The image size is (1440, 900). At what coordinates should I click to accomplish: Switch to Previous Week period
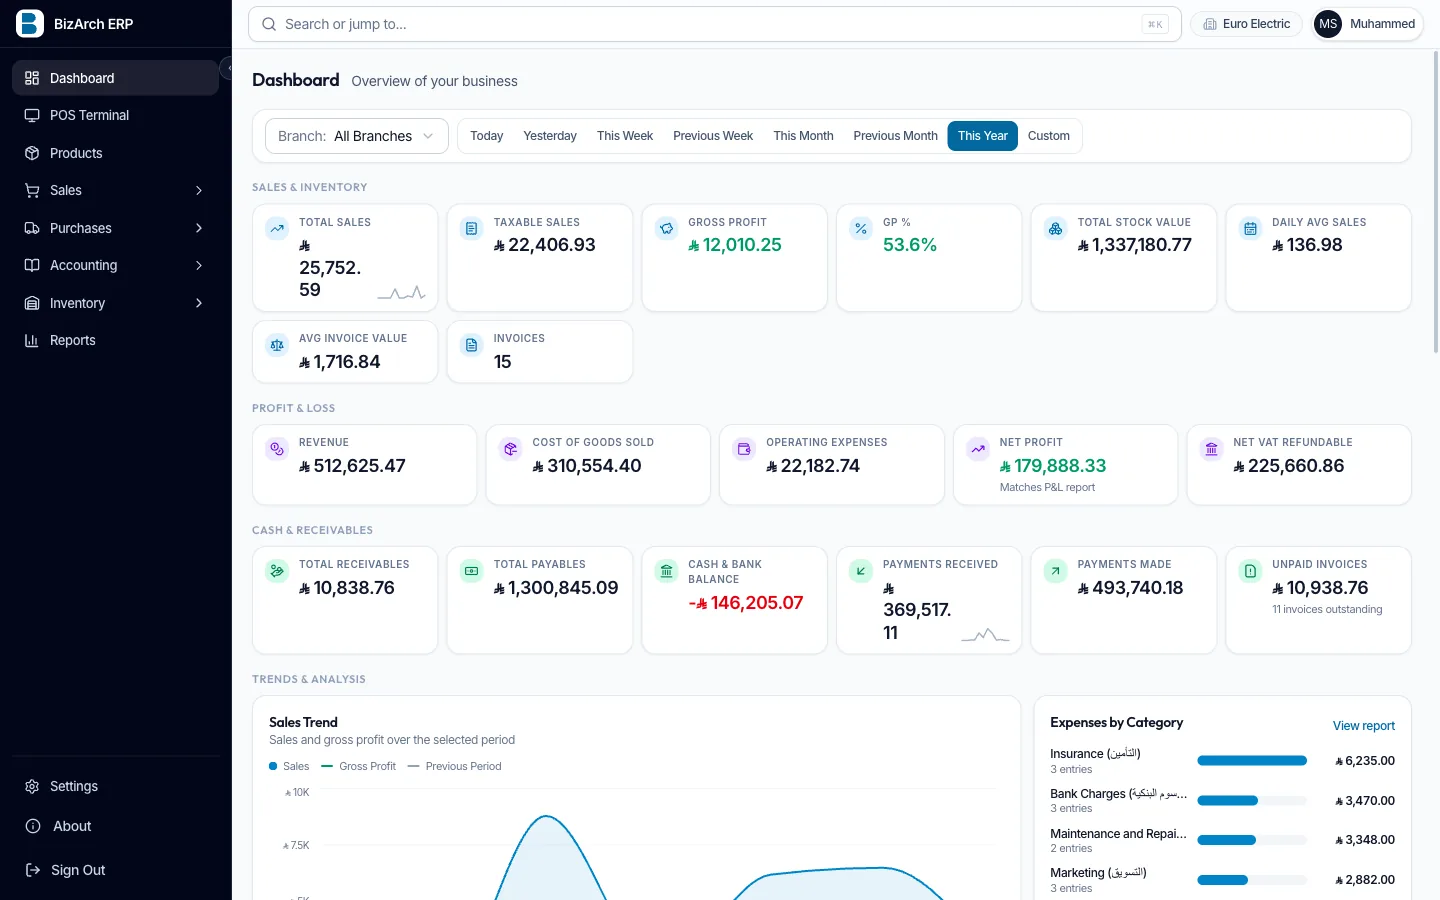713,136
